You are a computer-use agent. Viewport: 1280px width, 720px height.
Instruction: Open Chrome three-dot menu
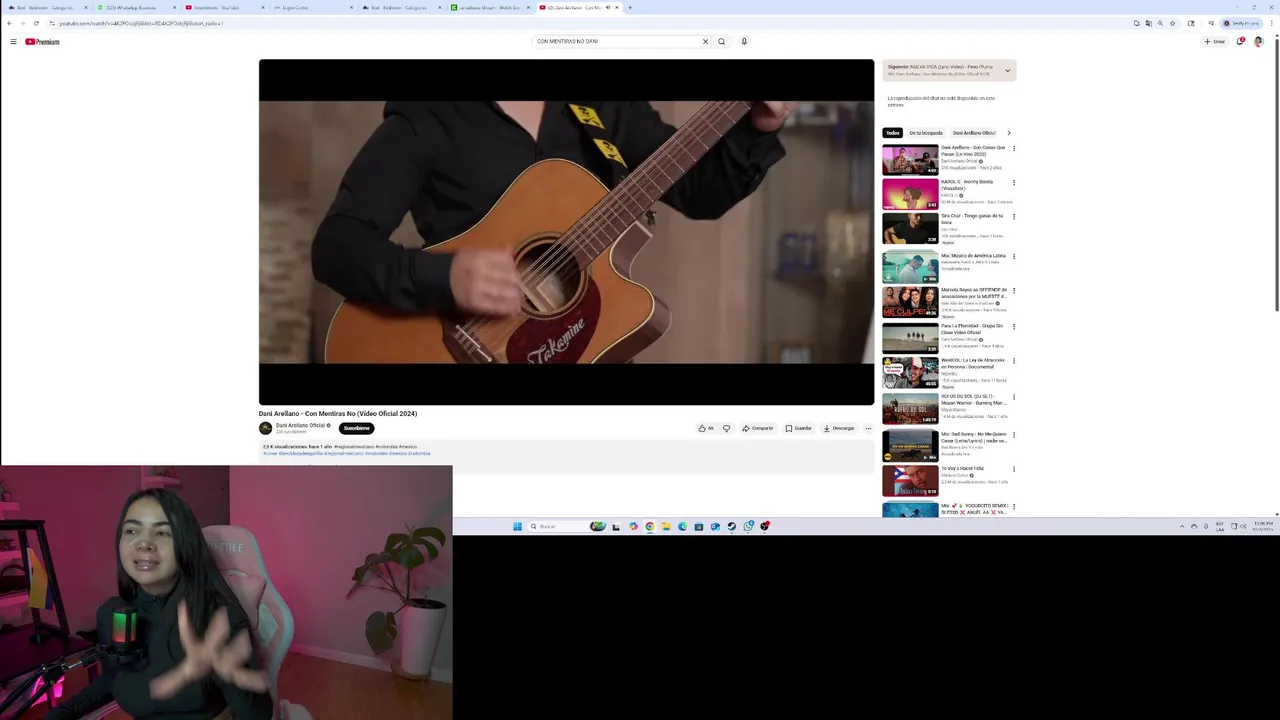[1272, 23]
